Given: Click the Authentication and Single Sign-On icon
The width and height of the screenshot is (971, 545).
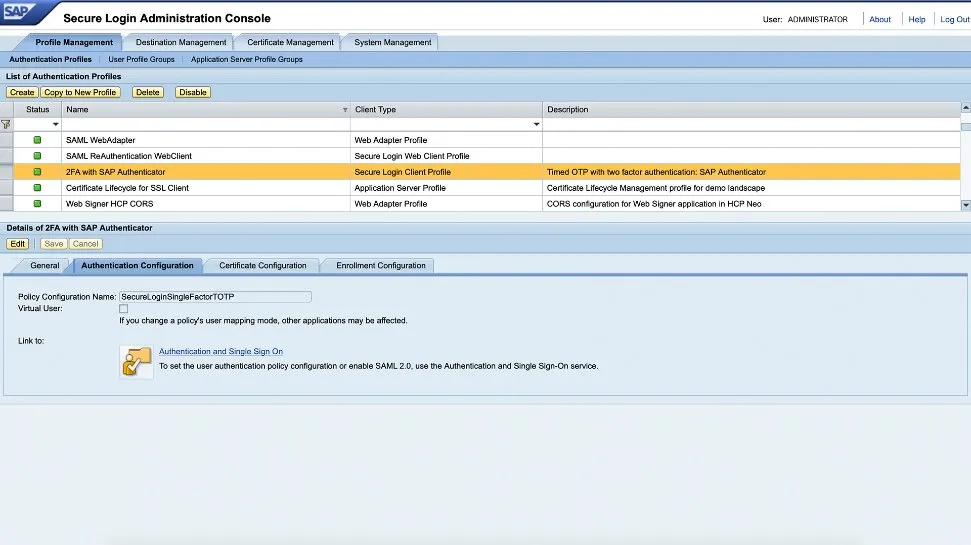Looking at the screenshot, I should (x=136, y=361).
